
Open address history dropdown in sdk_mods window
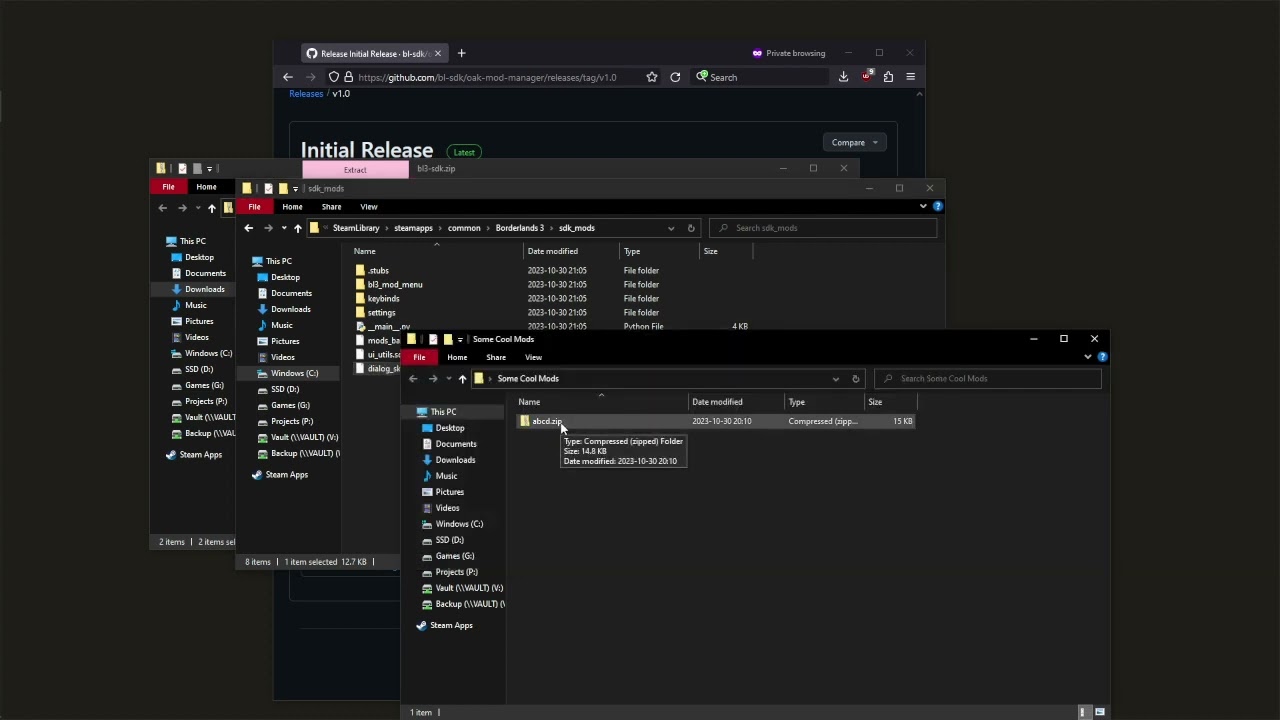click(670, 228)
